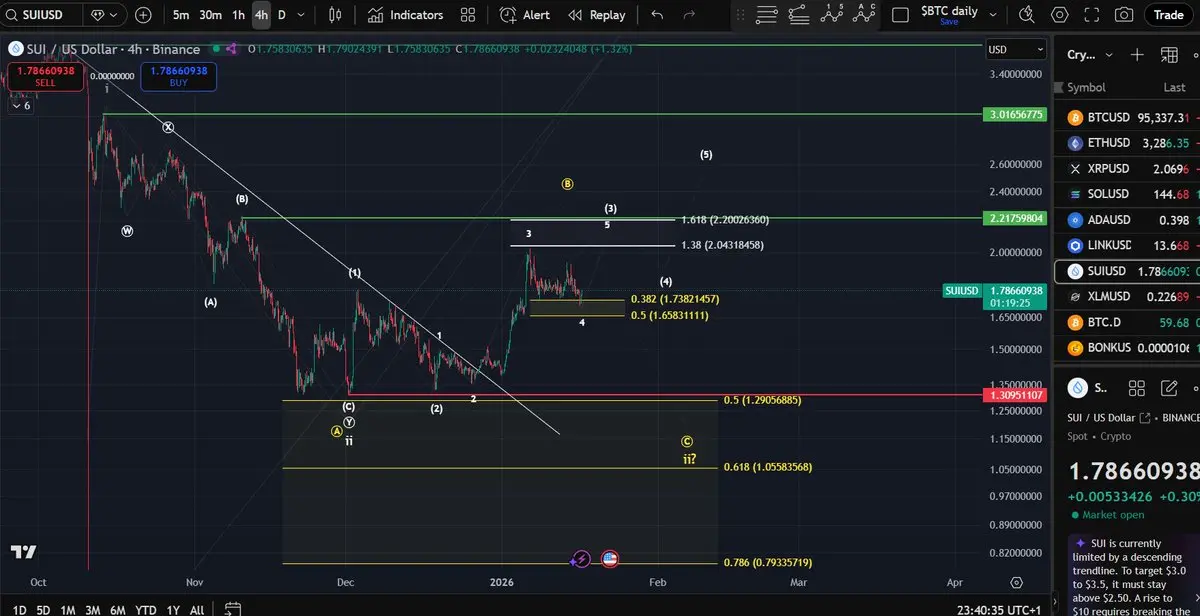Image resolution: width=1200 pixels, height=616 pixels.
Task: Click the TradingView logo on the chart
Action: 23,552
